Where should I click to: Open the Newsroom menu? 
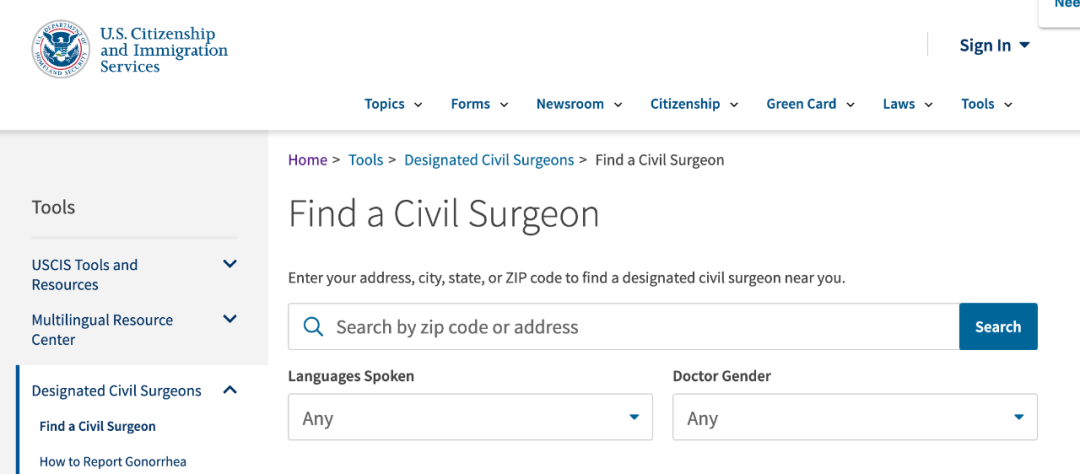(579, 104)
